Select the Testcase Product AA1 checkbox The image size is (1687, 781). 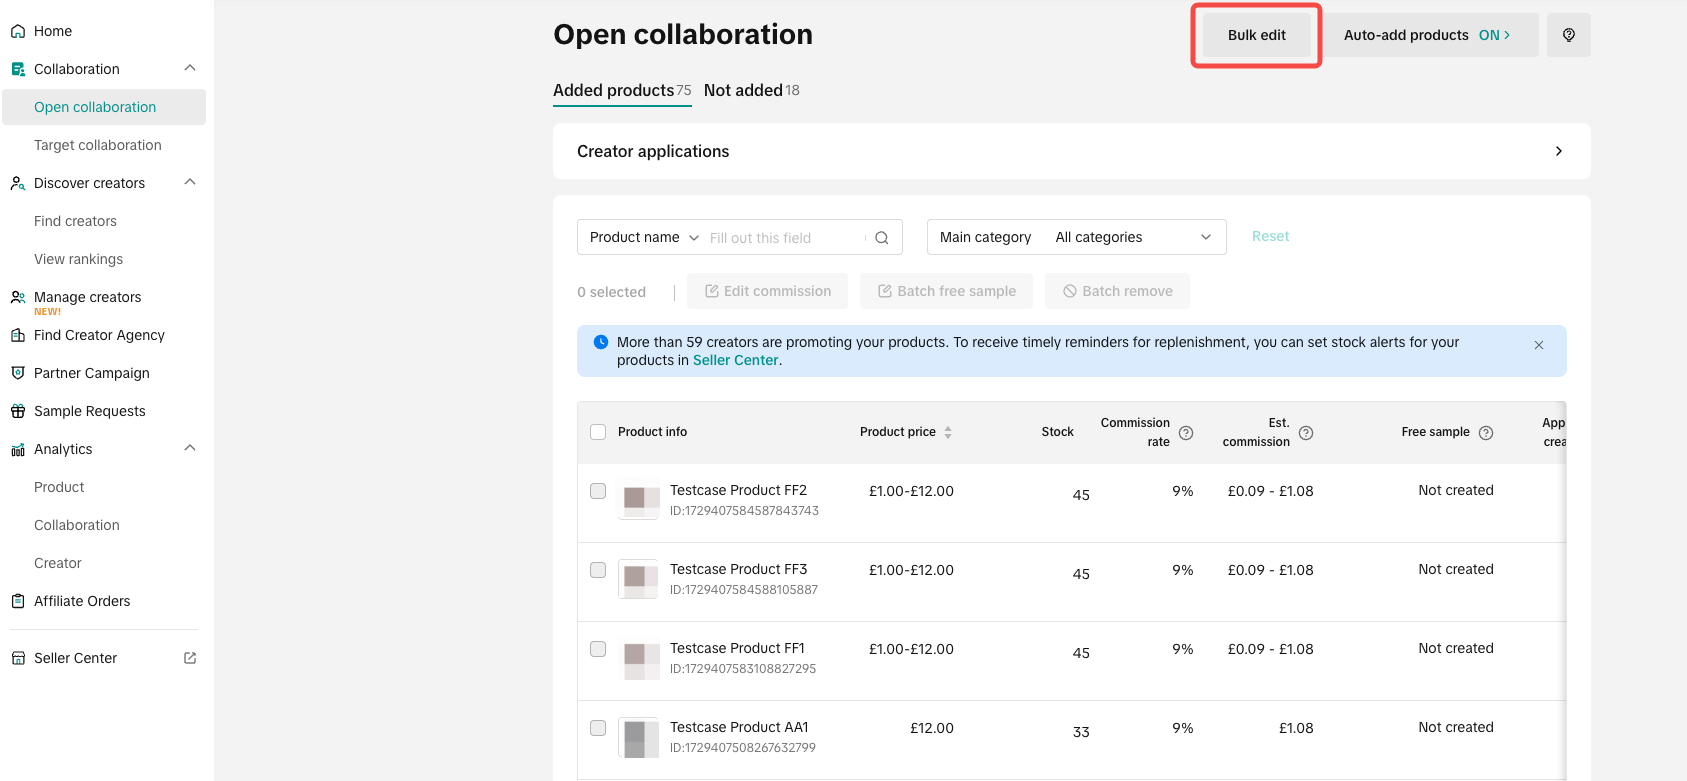tap(598, 728)
